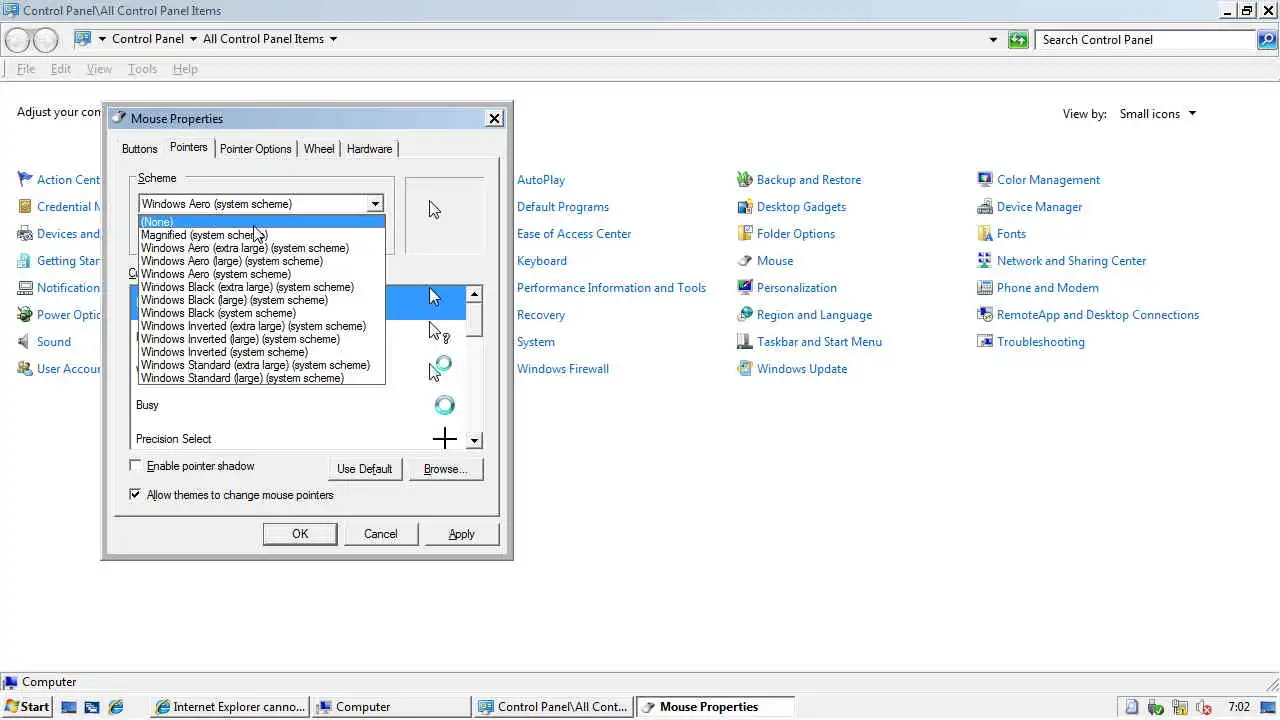
Task: Open the File menu
Action: 26,69
